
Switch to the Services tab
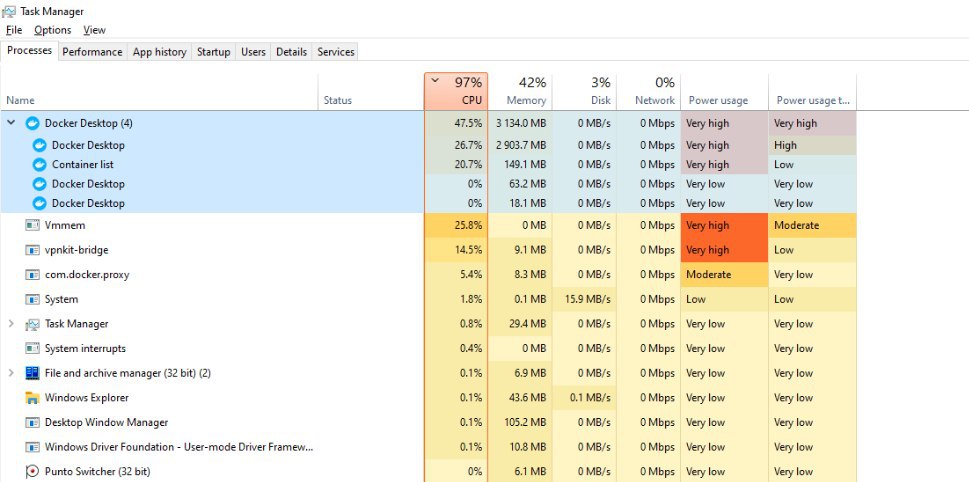[x=336, y=52]
